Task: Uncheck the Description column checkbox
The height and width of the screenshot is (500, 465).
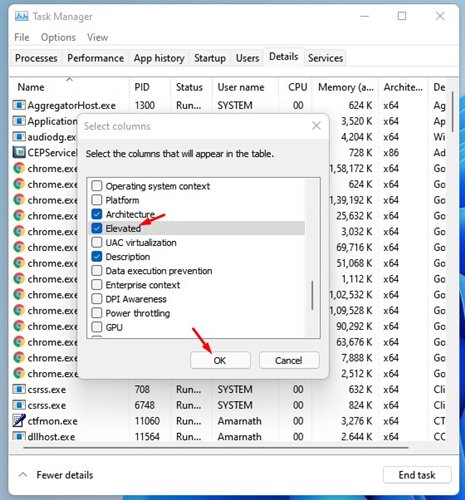Action: [97, 257]
